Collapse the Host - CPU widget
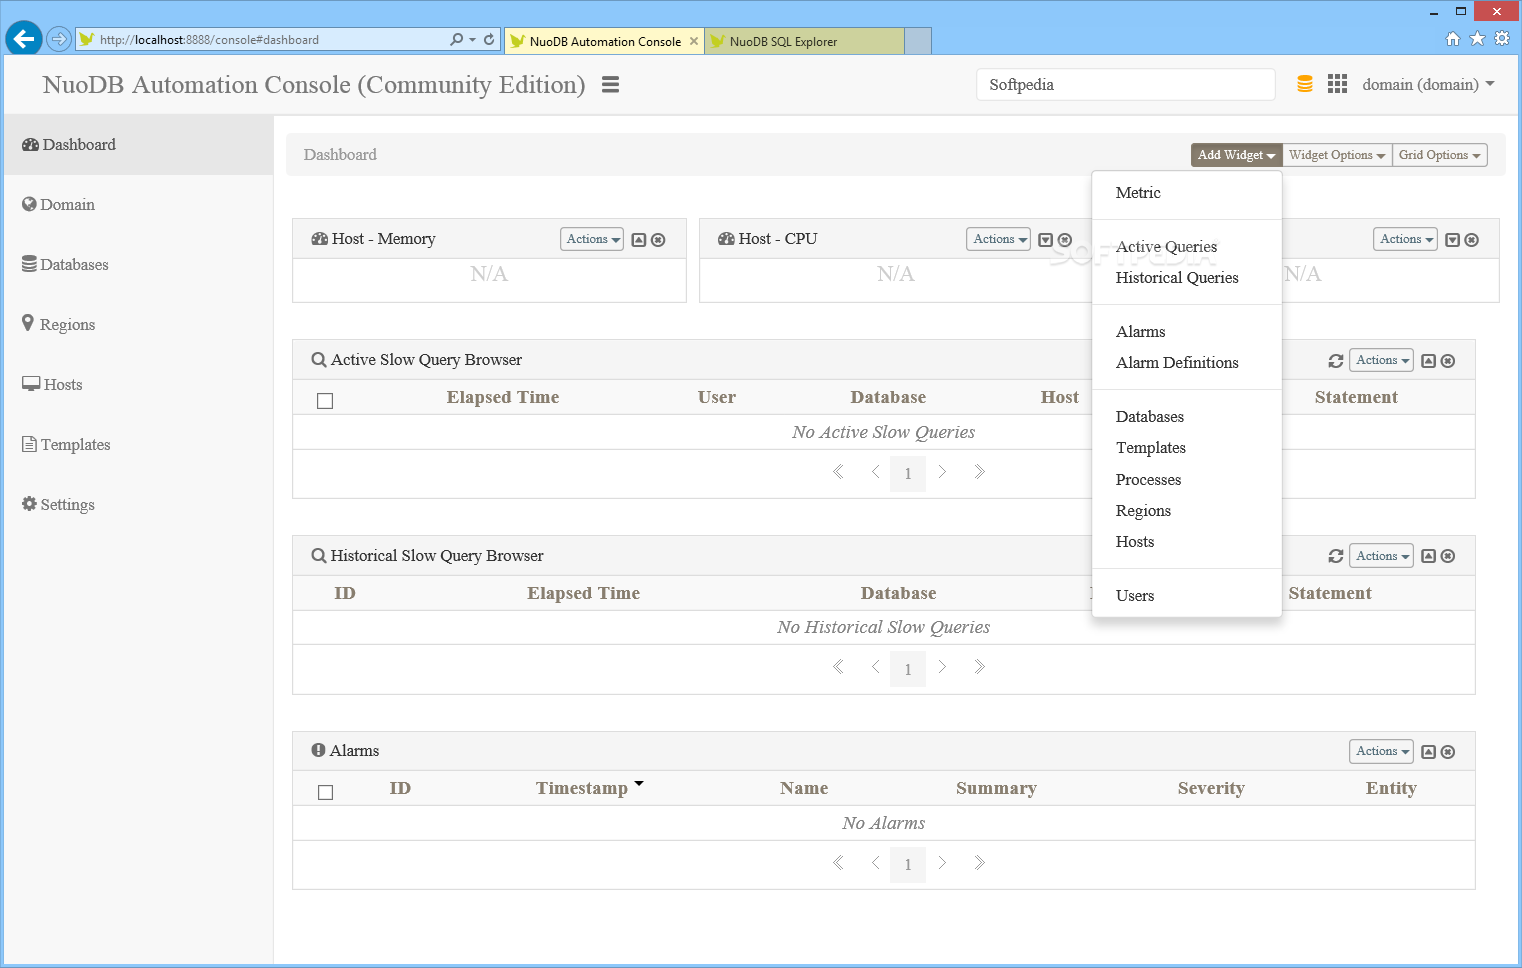1522x968 pixels. pos(1045,240)
